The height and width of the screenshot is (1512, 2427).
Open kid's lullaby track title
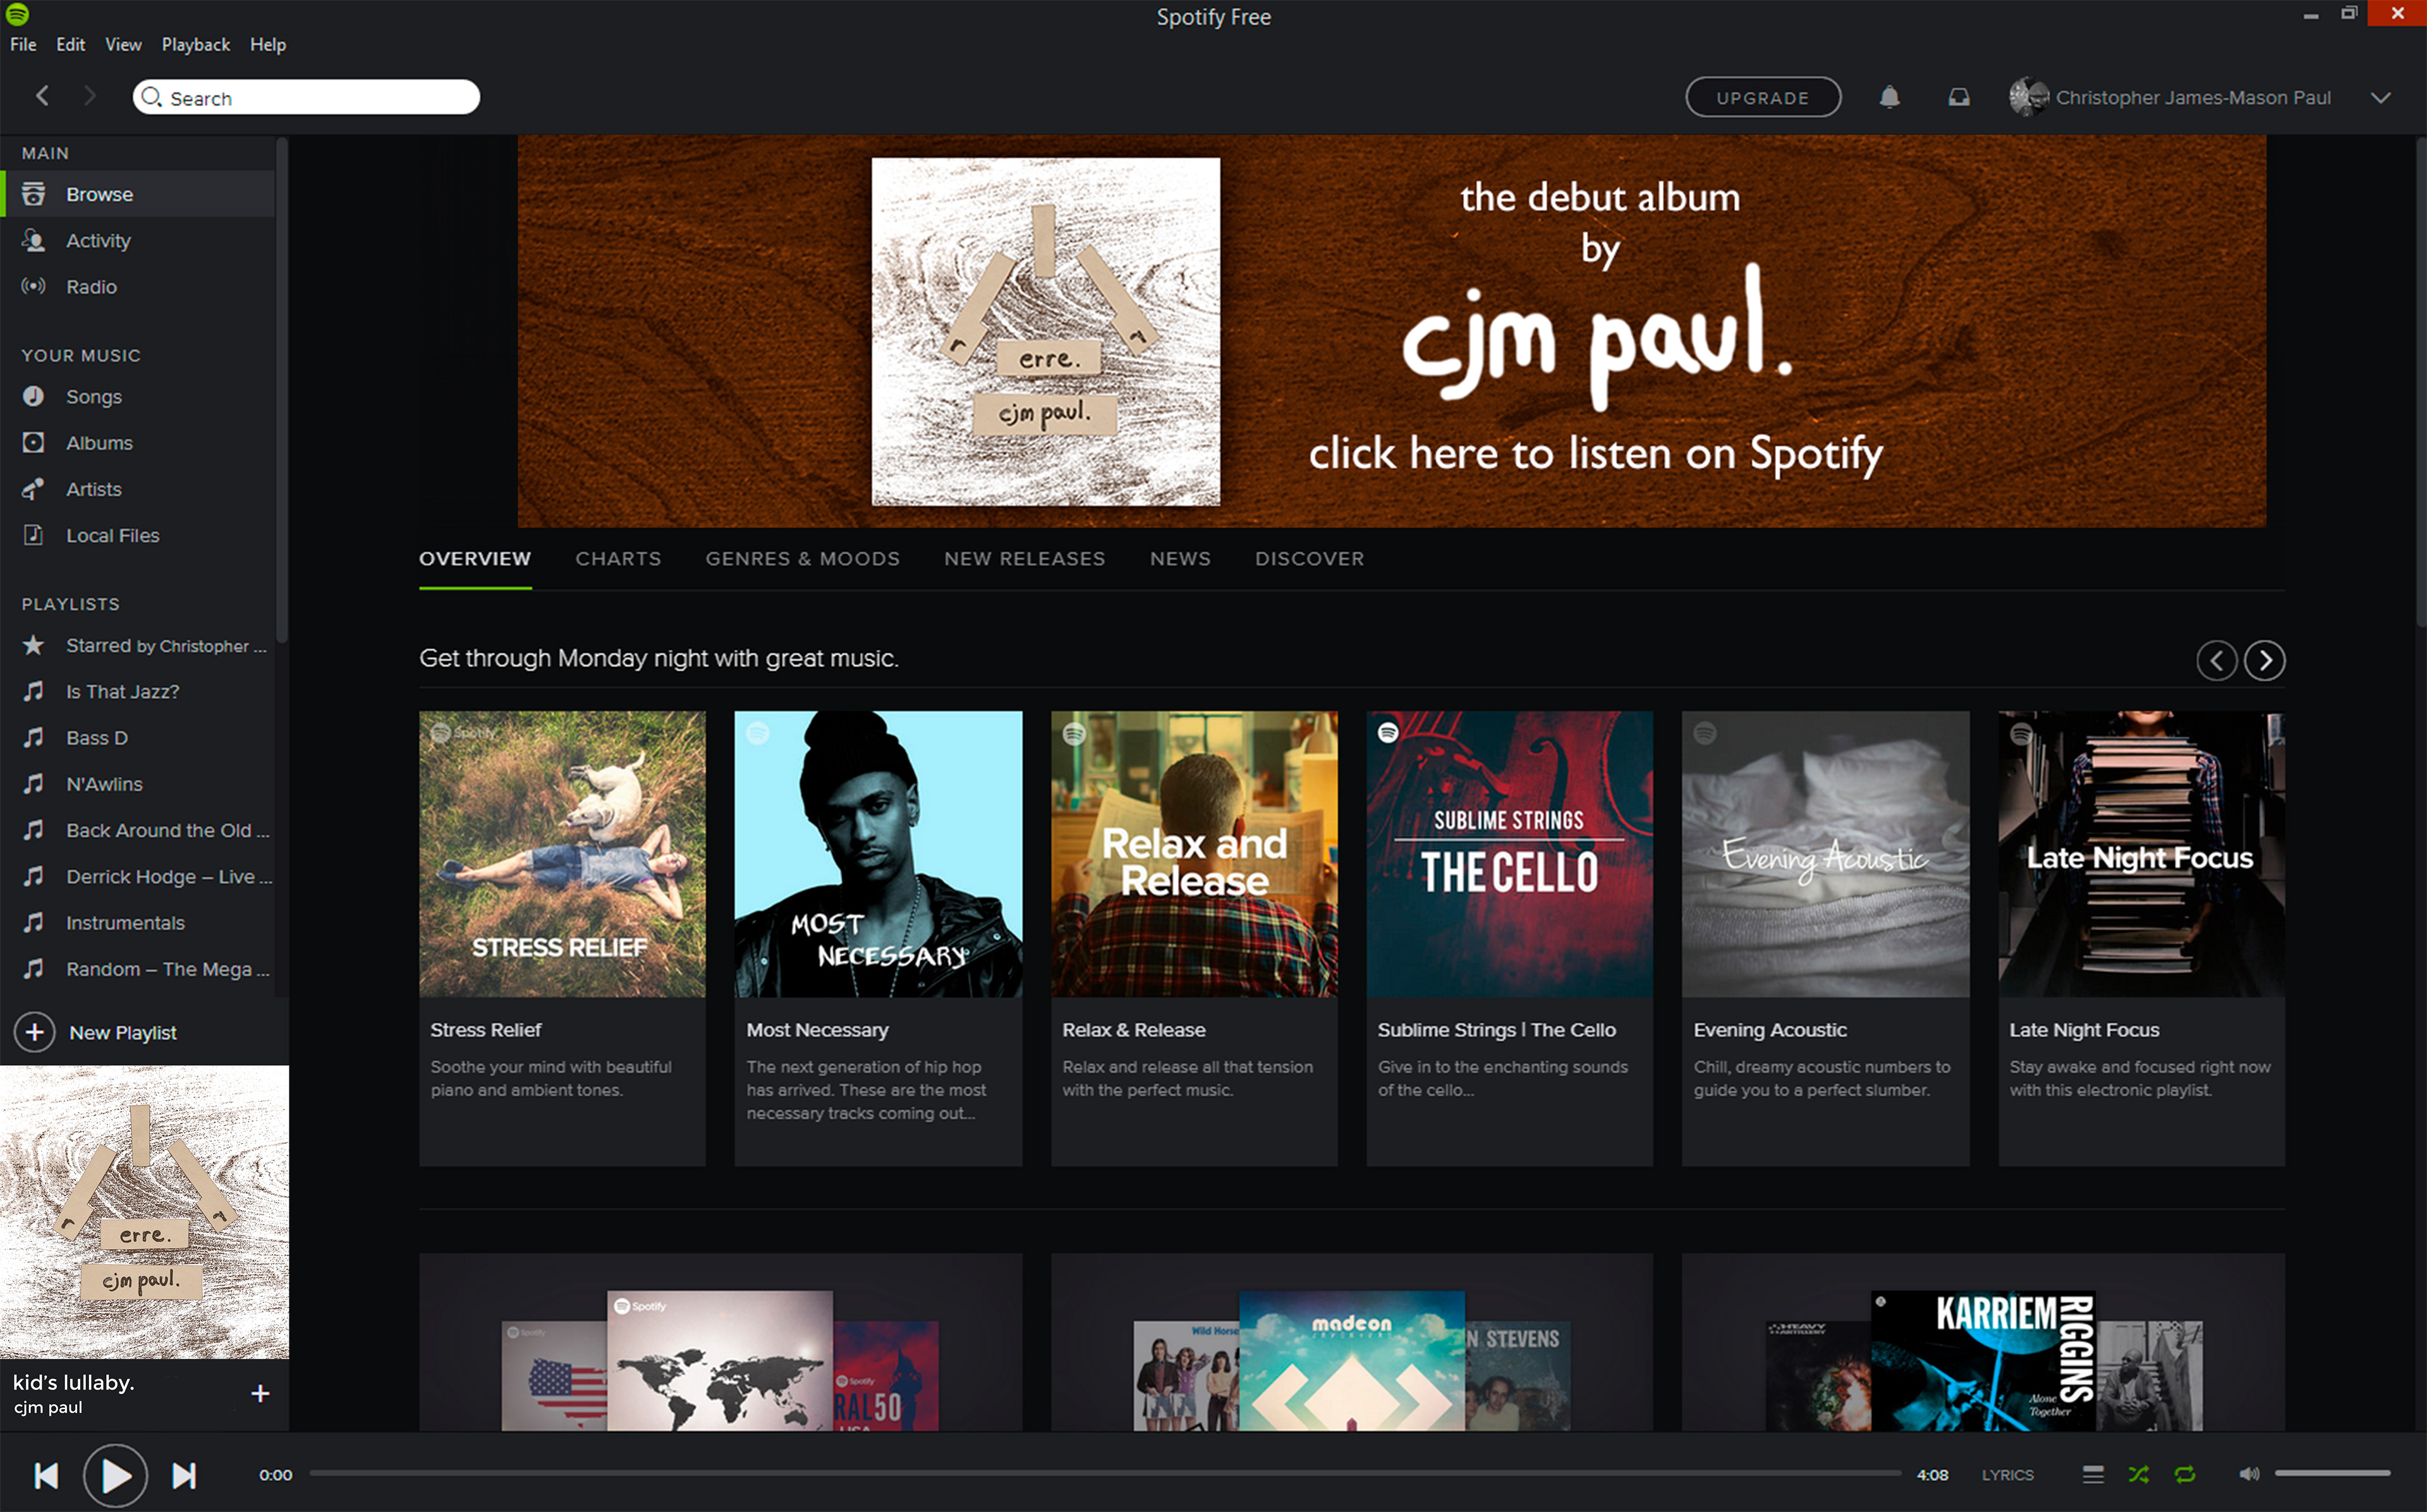[x=73, y=1382]
